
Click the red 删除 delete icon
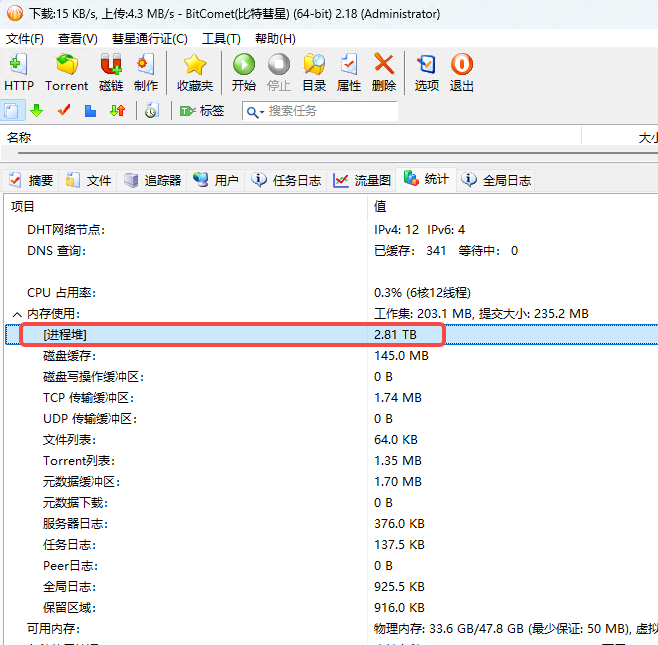383,72
